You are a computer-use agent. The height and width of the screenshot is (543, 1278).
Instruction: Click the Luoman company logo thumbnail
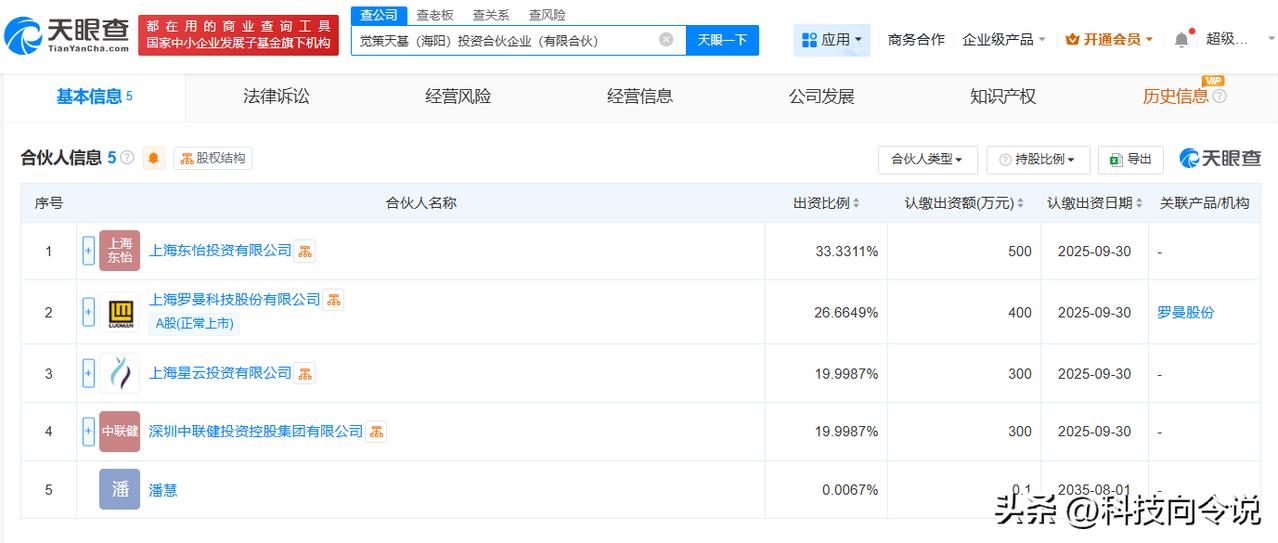pos(120,312)
